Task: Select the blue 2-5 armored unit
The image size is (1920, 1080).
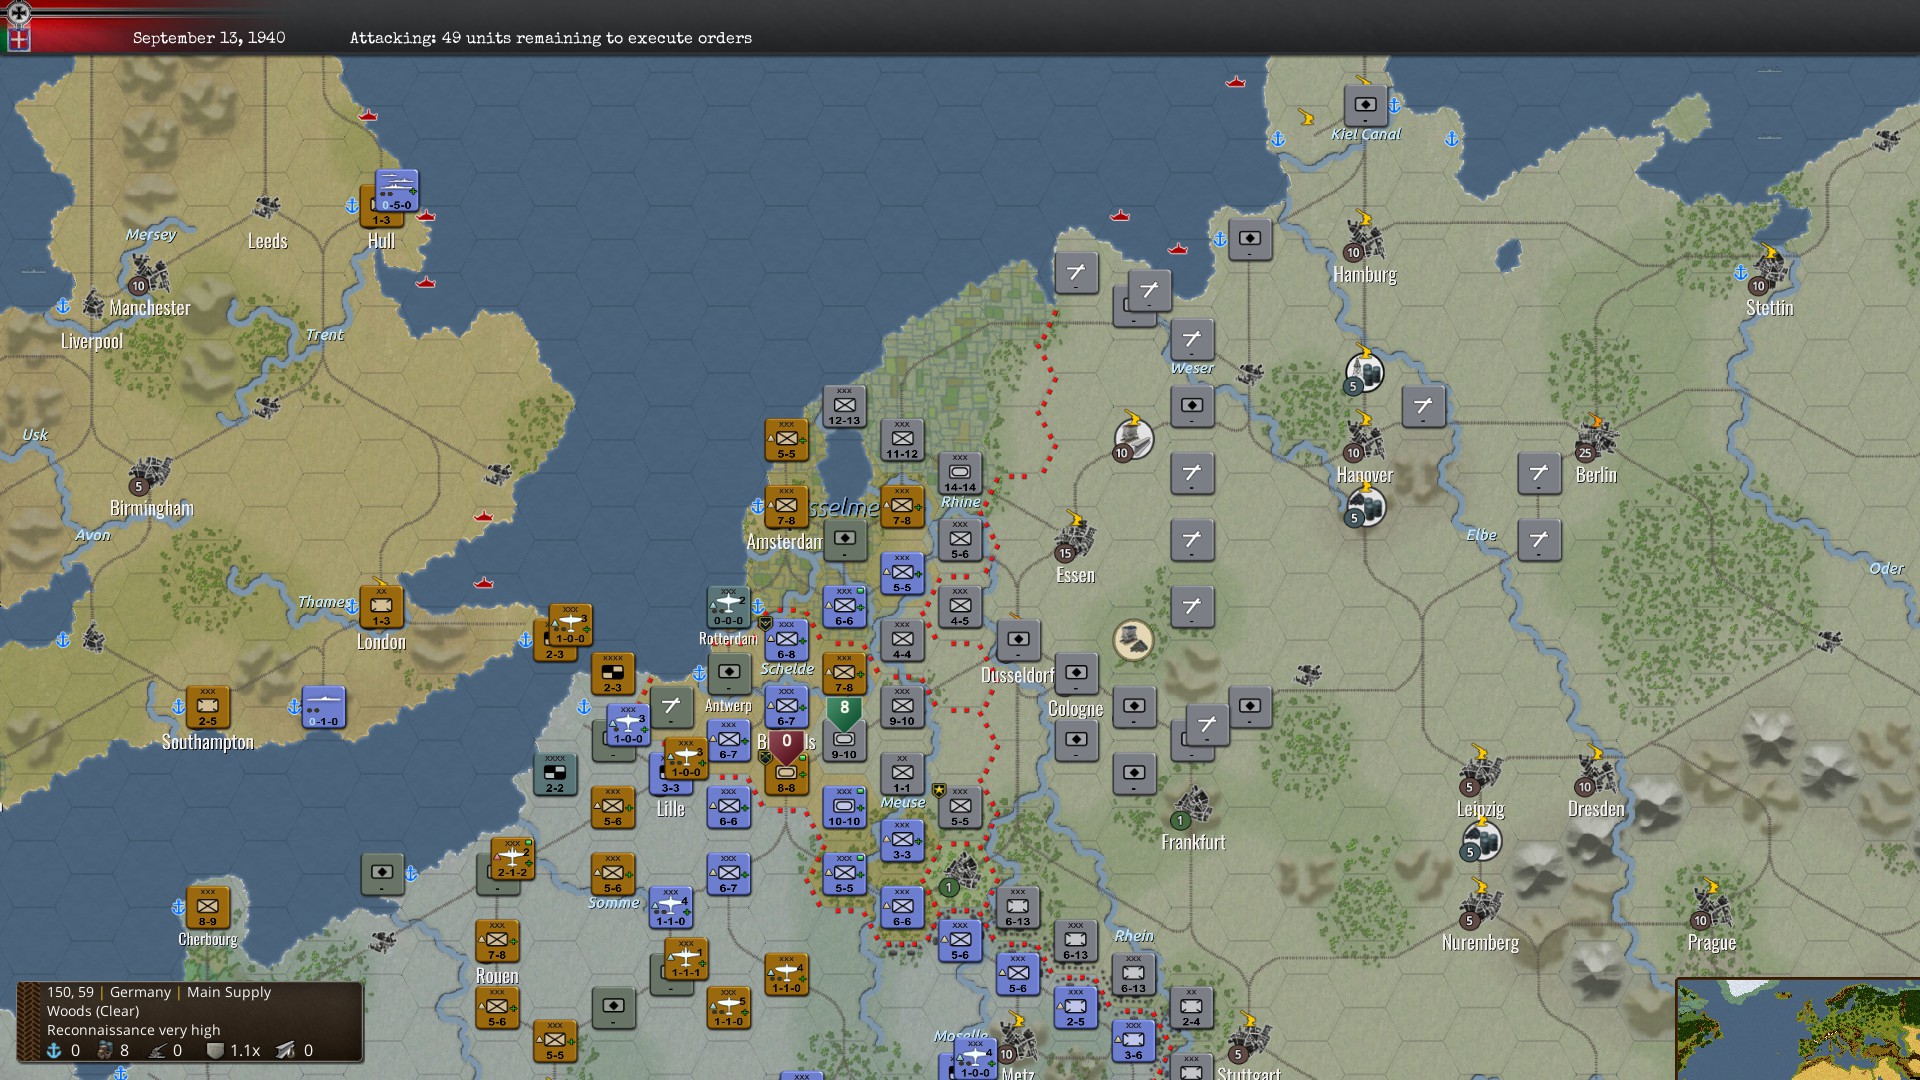Action: point(1075,1008)
